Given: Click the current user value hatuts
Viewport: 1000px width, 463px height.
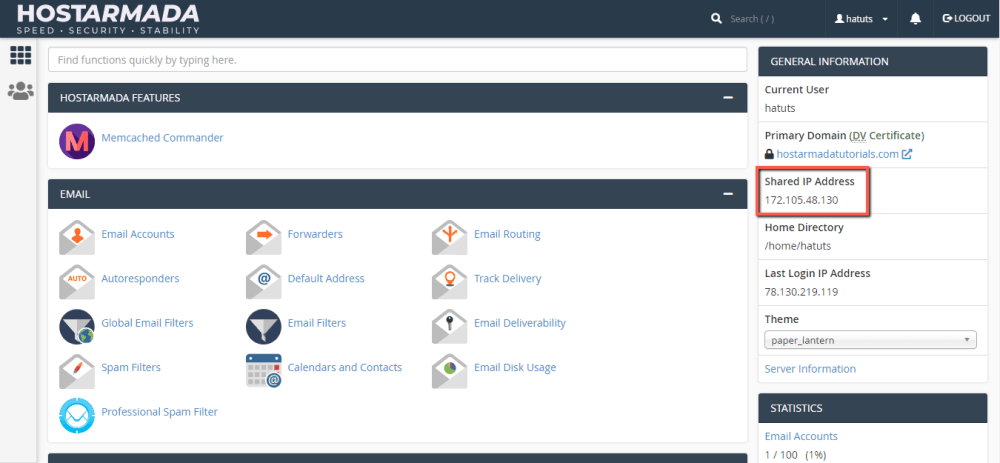Looking at the screenshot, I should click(x=780, y=108).
